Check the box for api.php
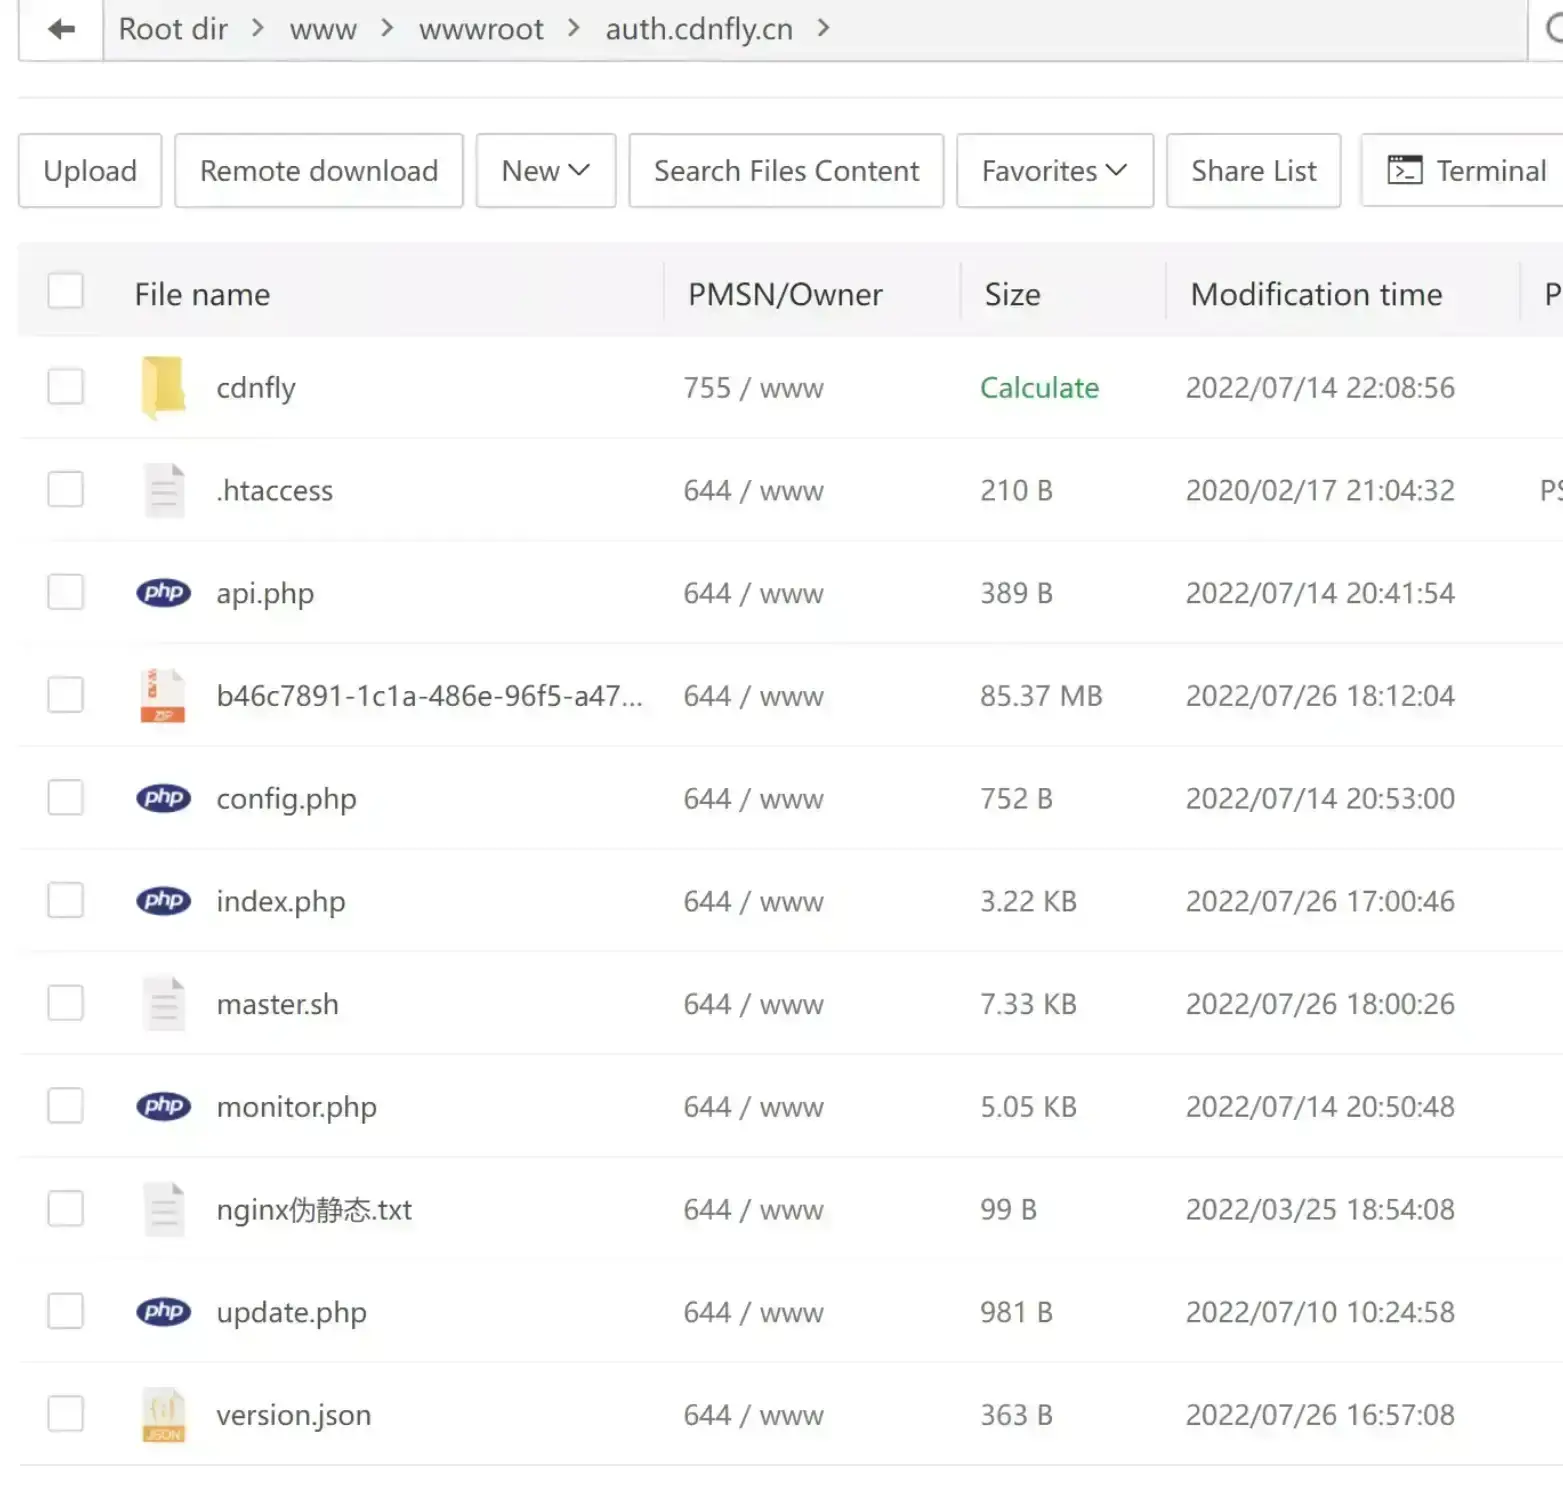 pyautogui.click(x=66, y=592)
